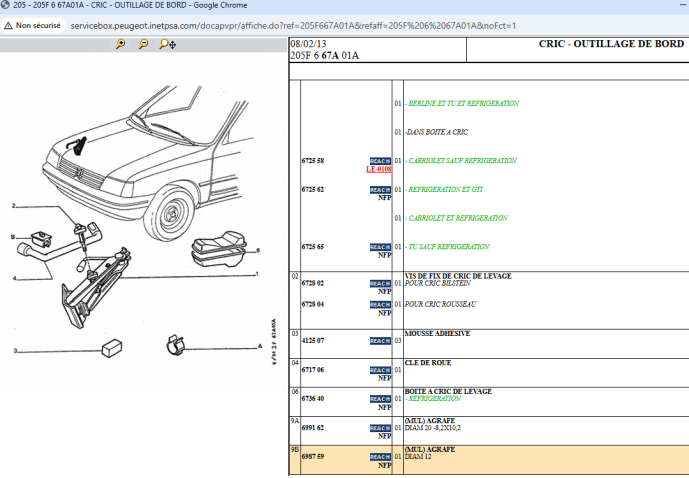Viewport: 689px width, 478px height.
Task: Click REACH badge for part 4125 07
Action: point(380,341)
